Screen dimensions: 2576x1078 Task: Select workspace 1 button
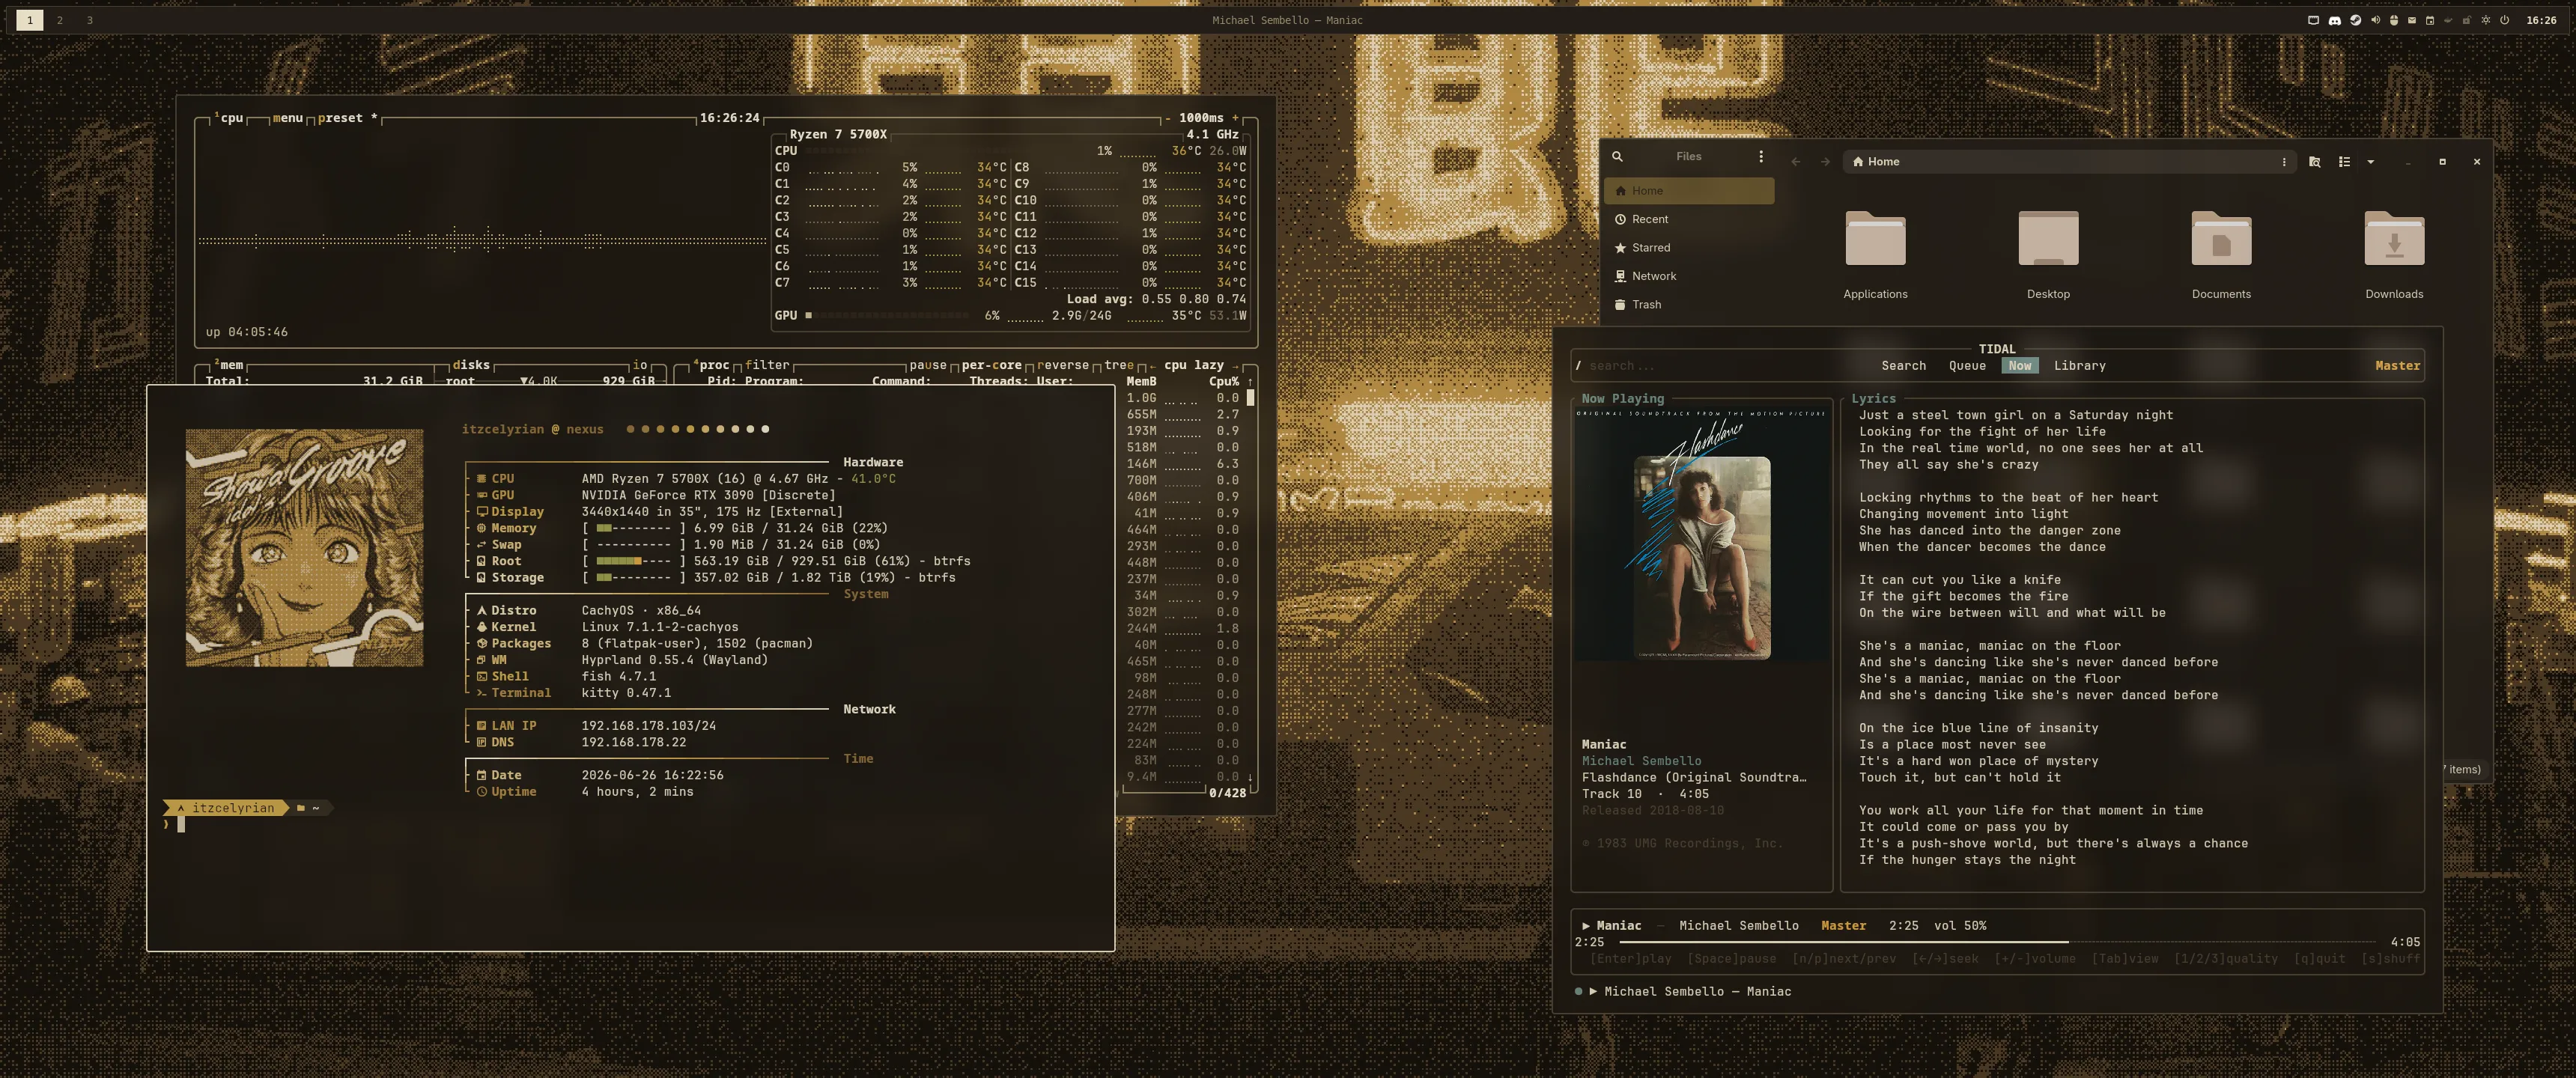(30, 20)
